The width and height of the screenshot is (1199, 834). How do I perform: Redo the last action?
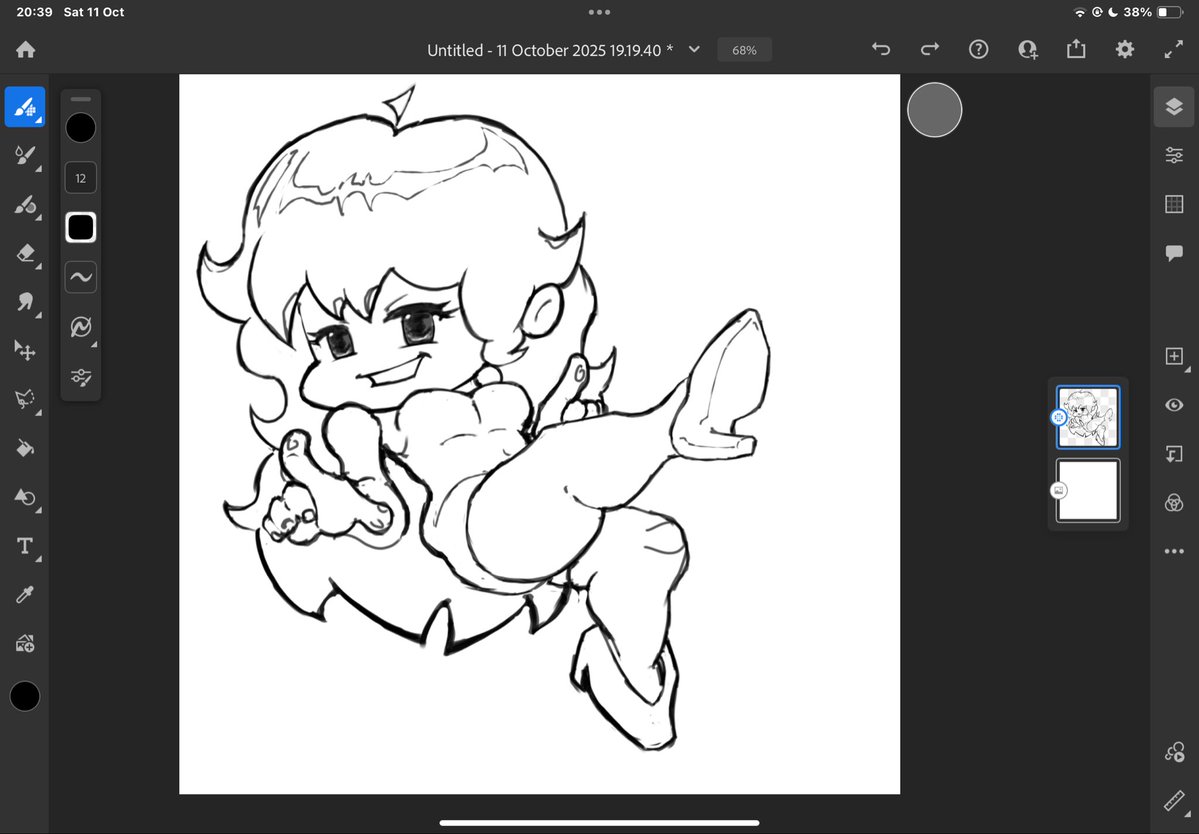pyautogui.click(x=930, y=50)
